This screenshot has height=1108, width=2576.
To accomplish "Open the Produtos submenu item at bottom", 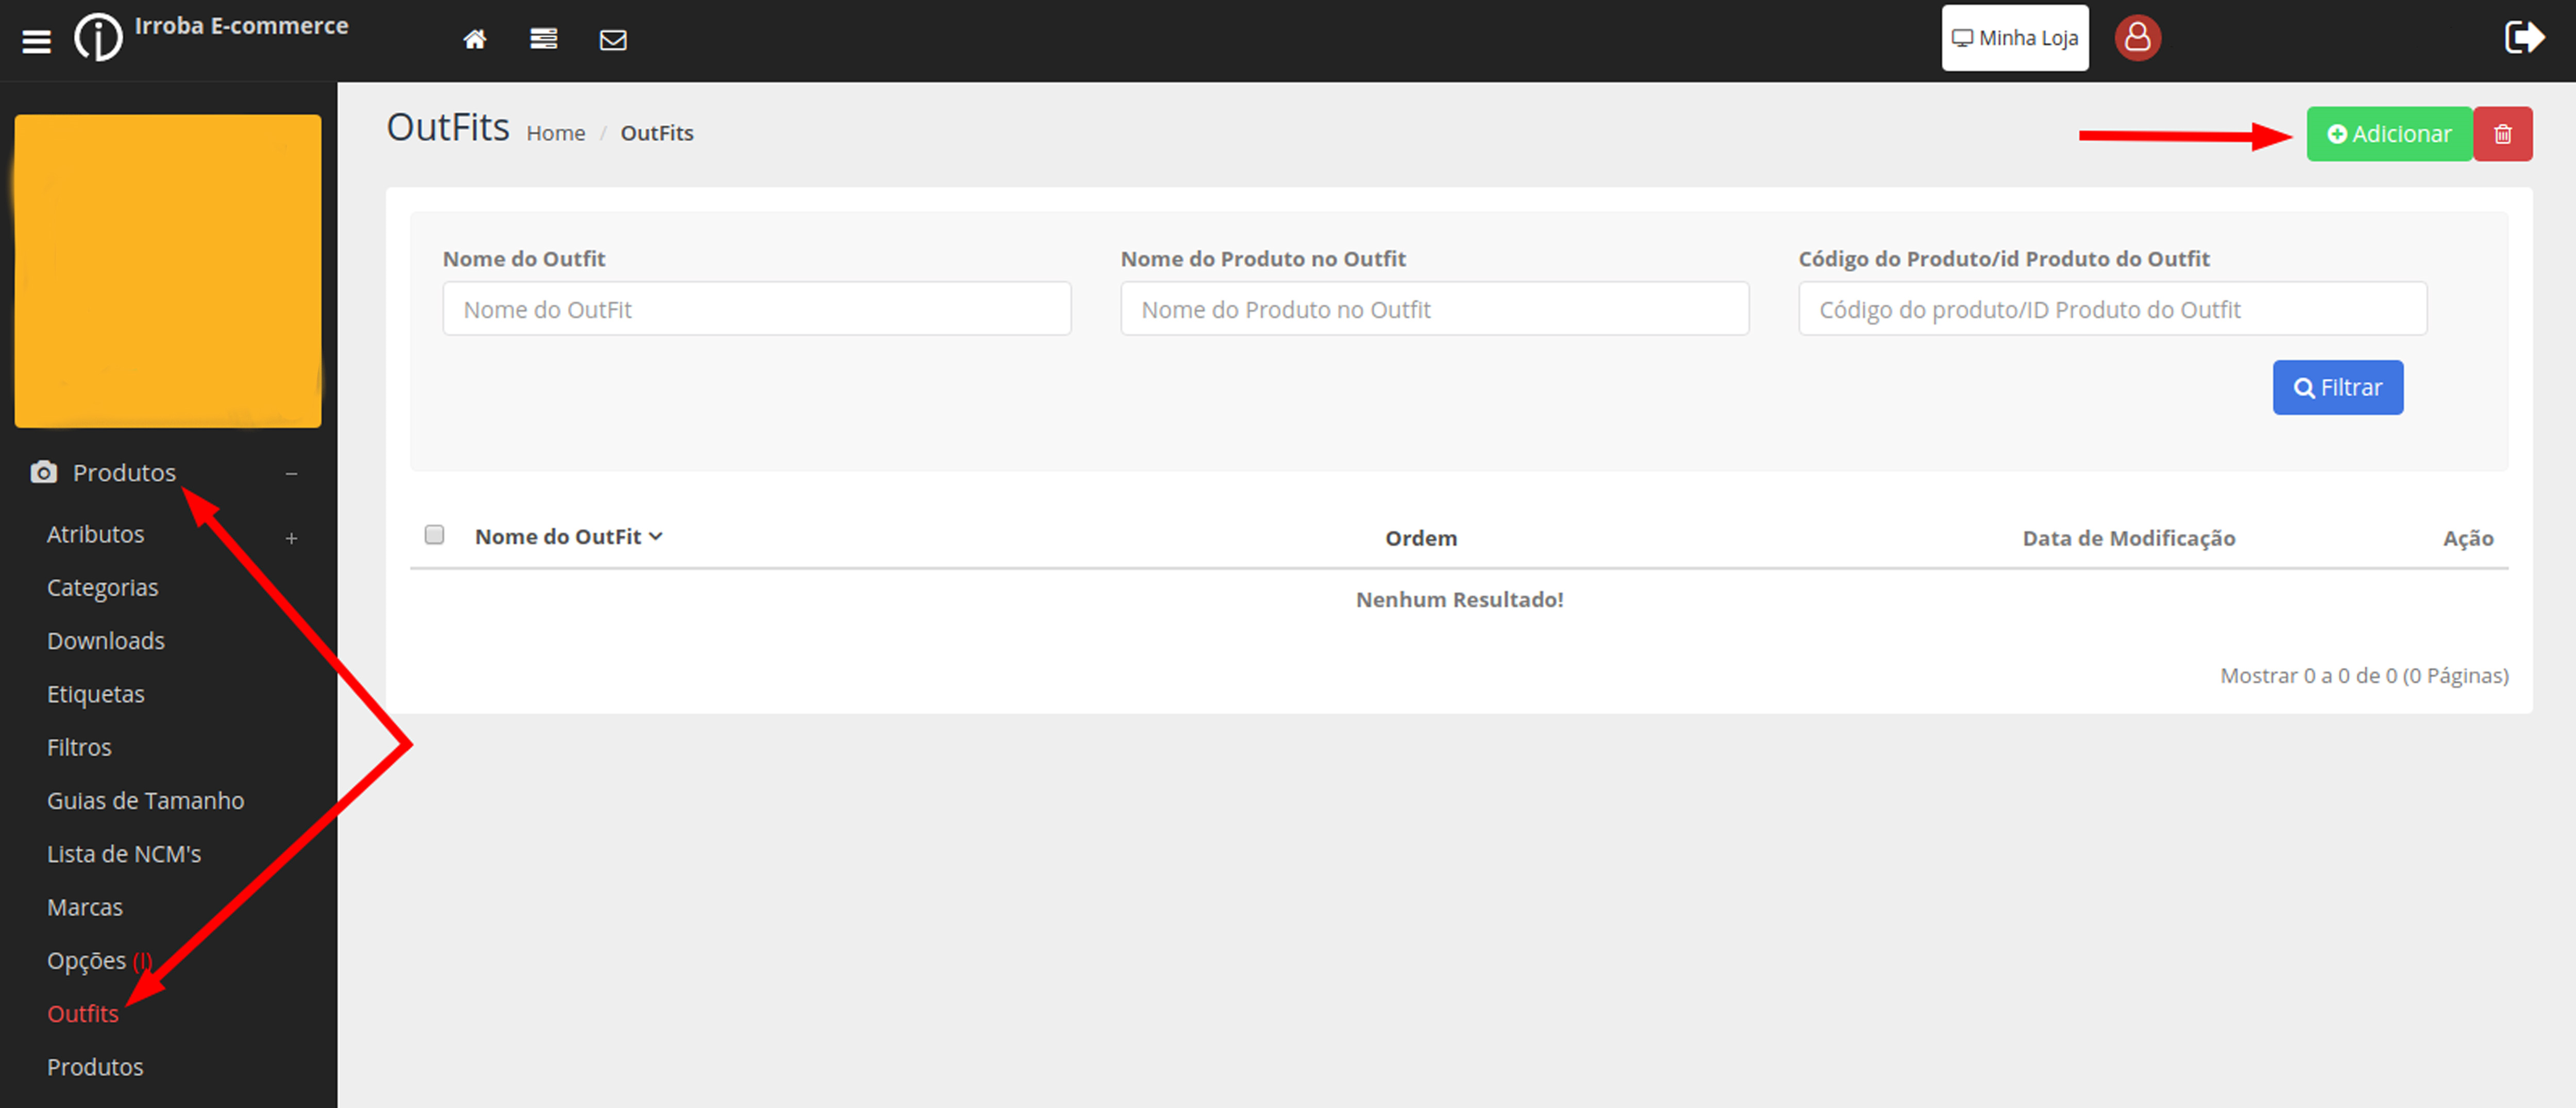I will (95, 1067).
